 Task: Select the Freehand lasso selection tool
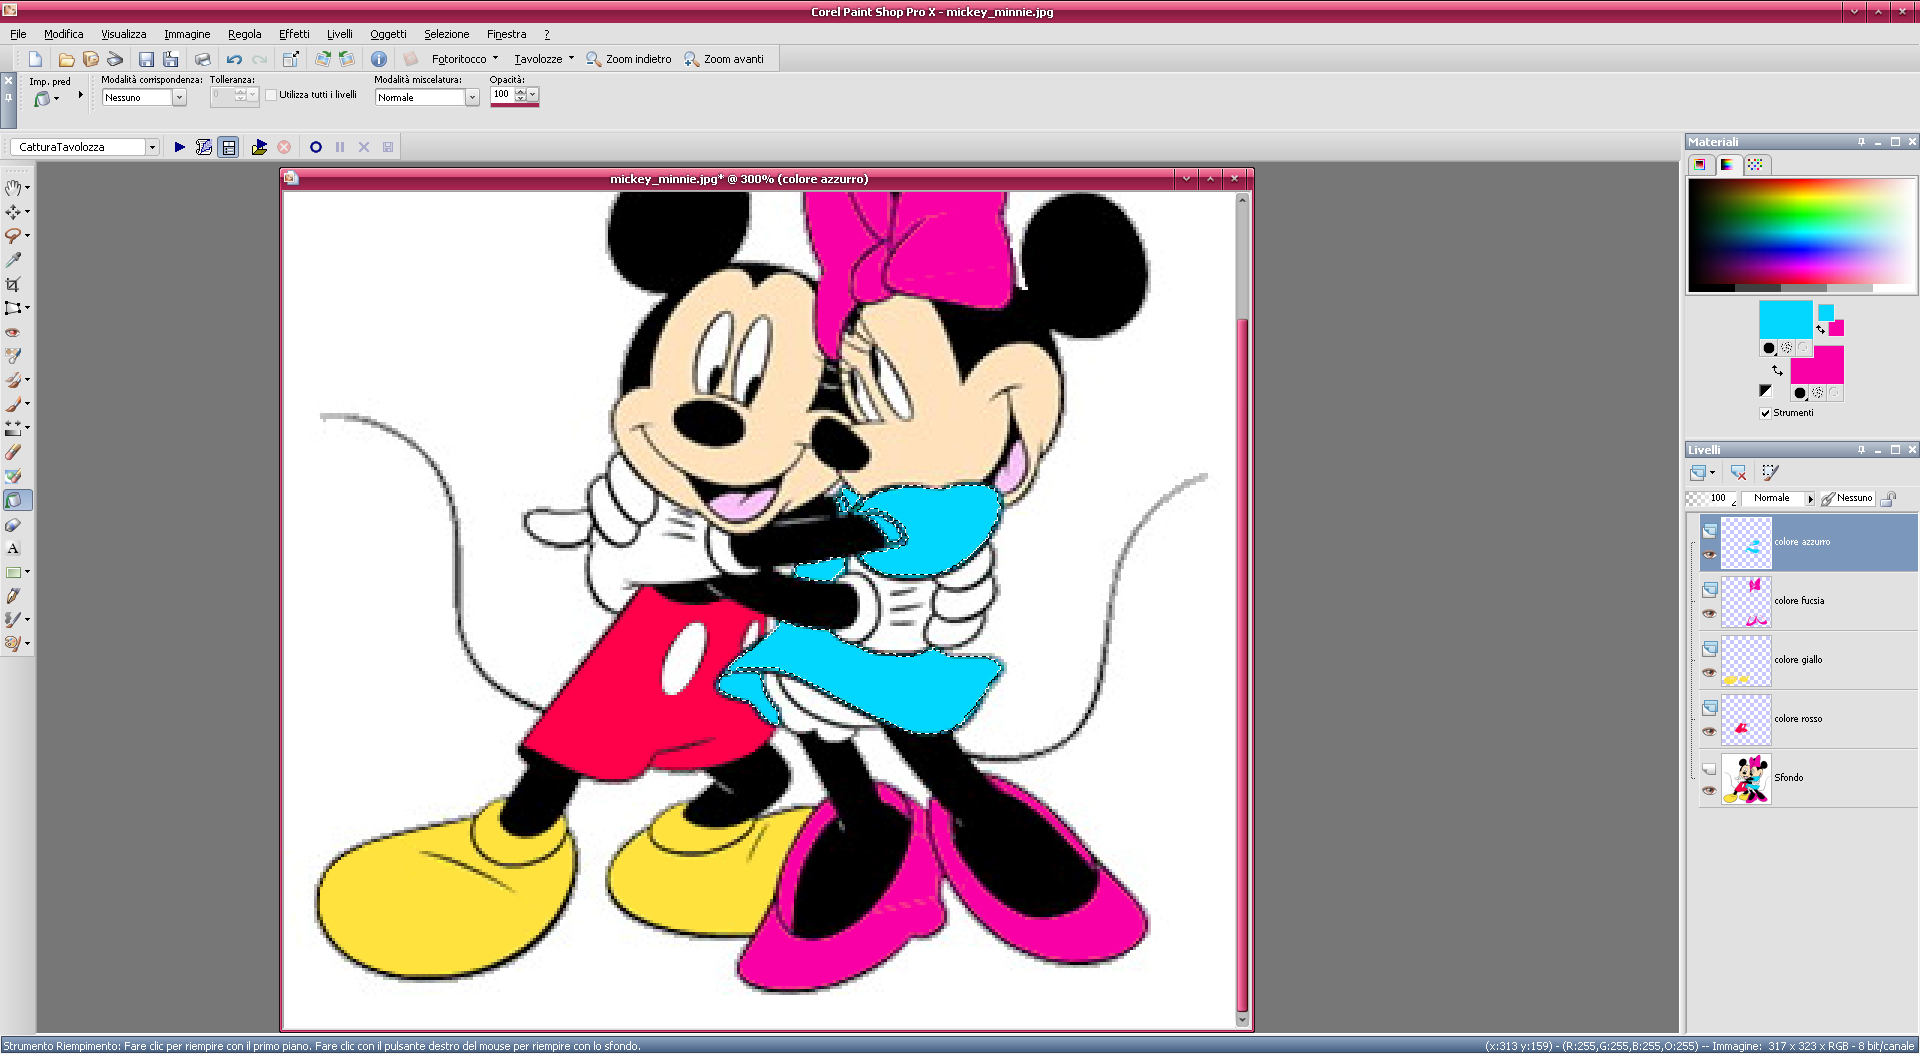click(13, 235)
